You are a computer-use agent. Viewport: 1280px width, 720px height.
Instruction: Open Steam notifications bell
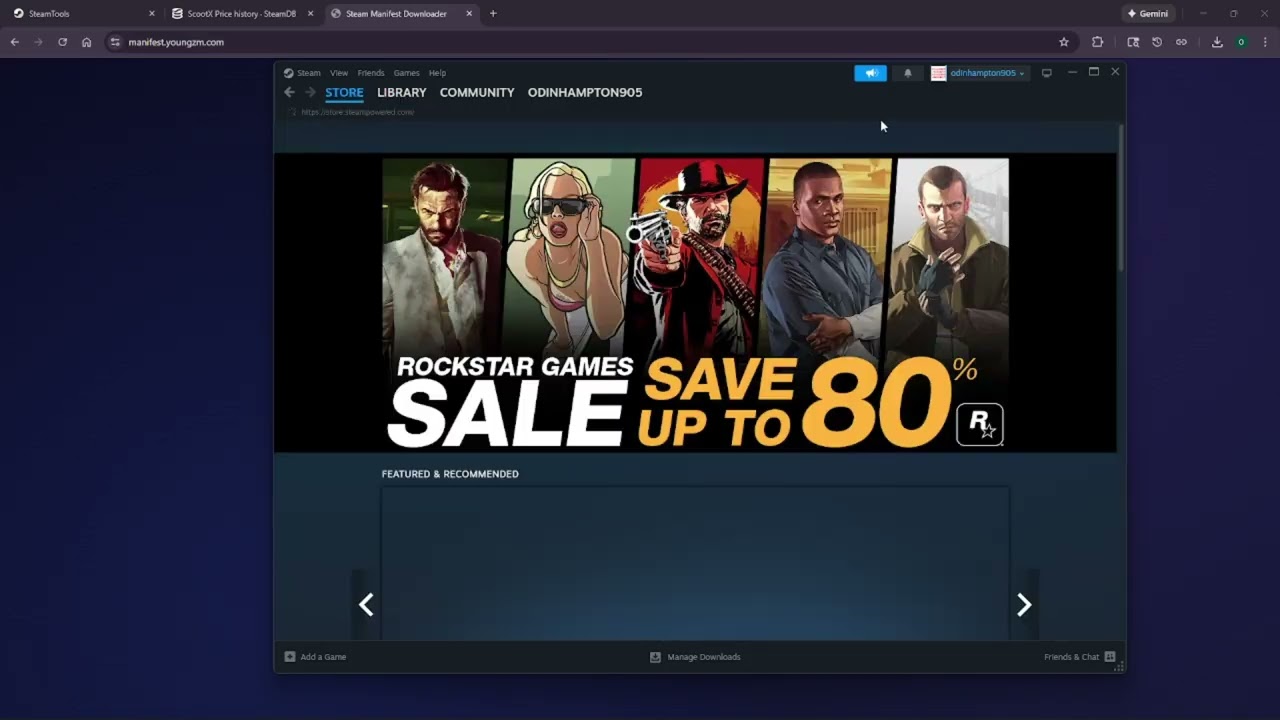(908, 73)
